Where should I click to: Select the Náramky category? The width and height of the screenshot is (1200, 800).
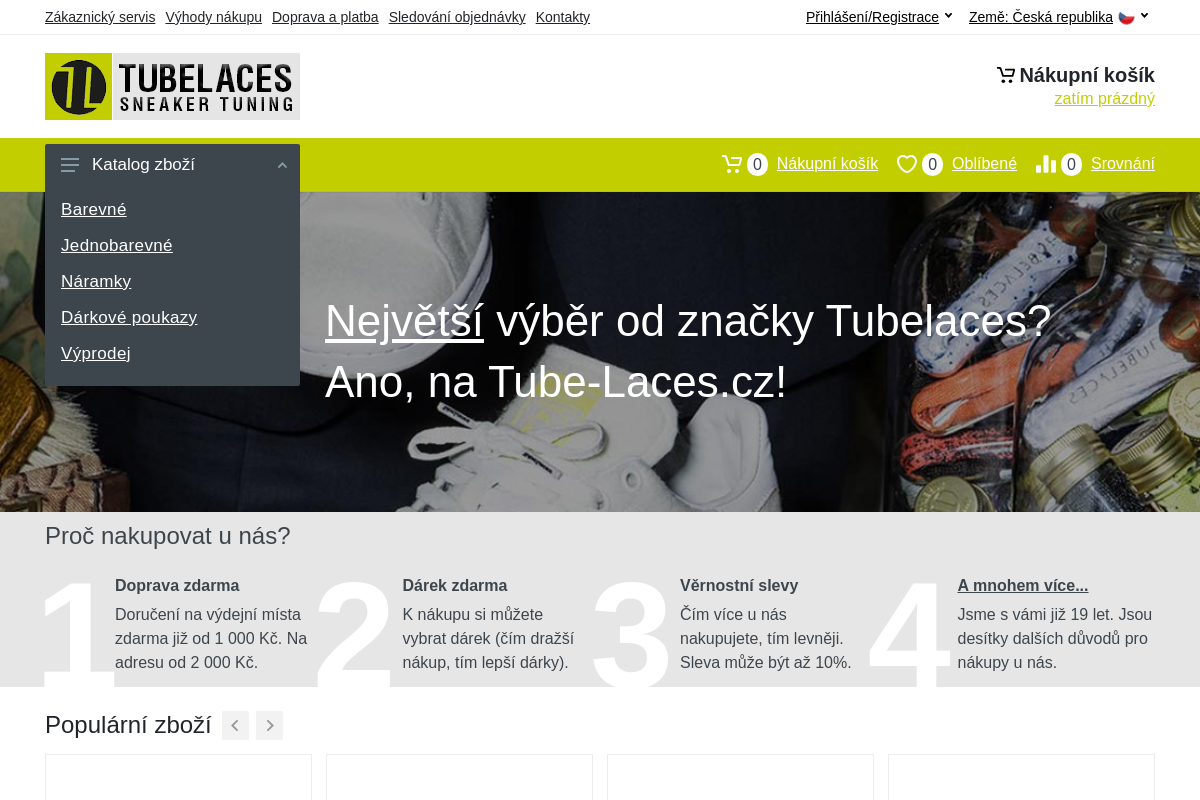pyautogui.click(x=96, y=281)
